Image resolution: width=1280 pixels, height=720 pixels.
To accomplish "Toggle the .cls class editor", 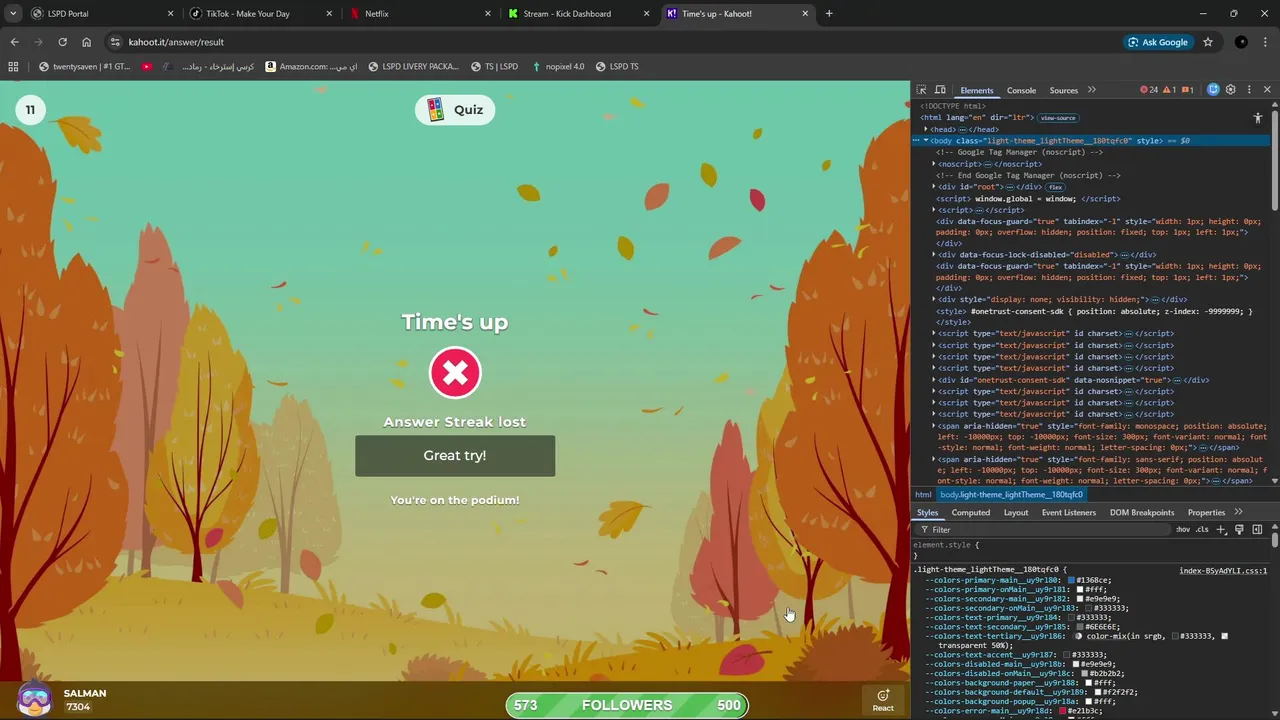I will coord(1203,529).
